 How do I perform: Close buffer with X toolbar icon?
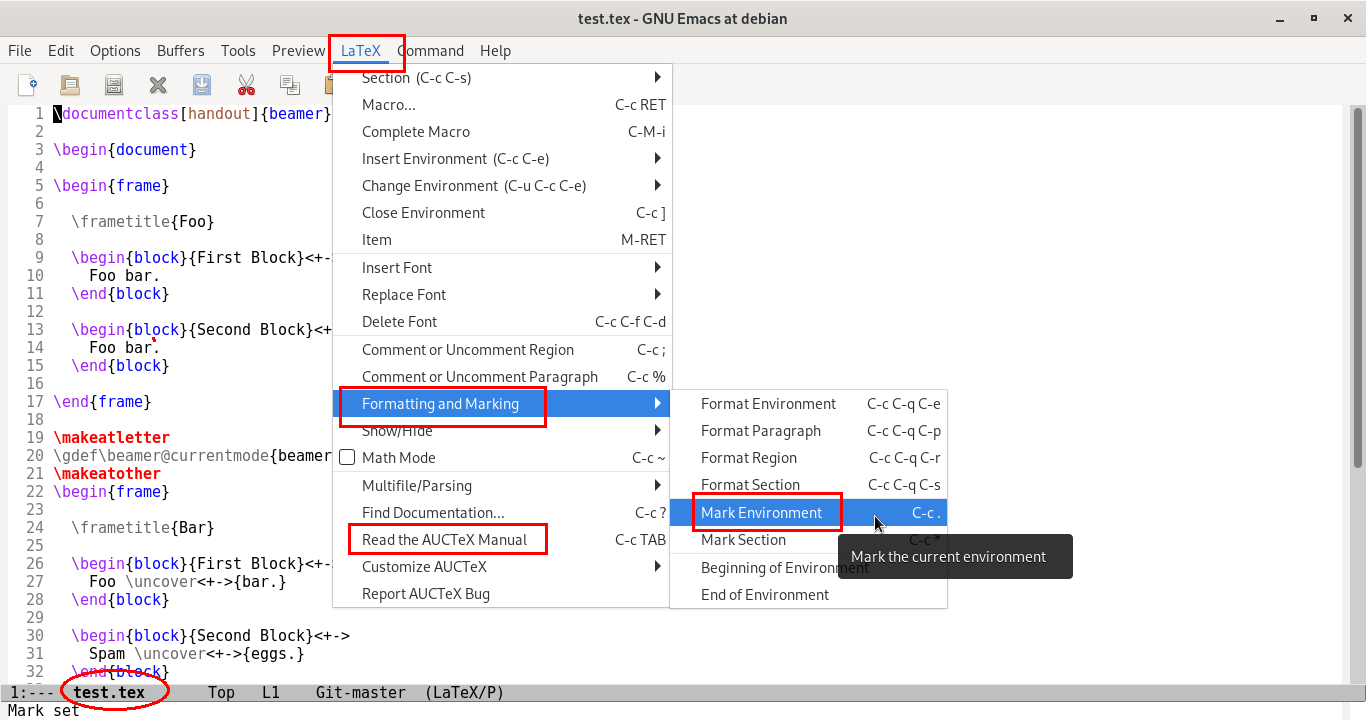pyautogui.click(x=158, y=85)
